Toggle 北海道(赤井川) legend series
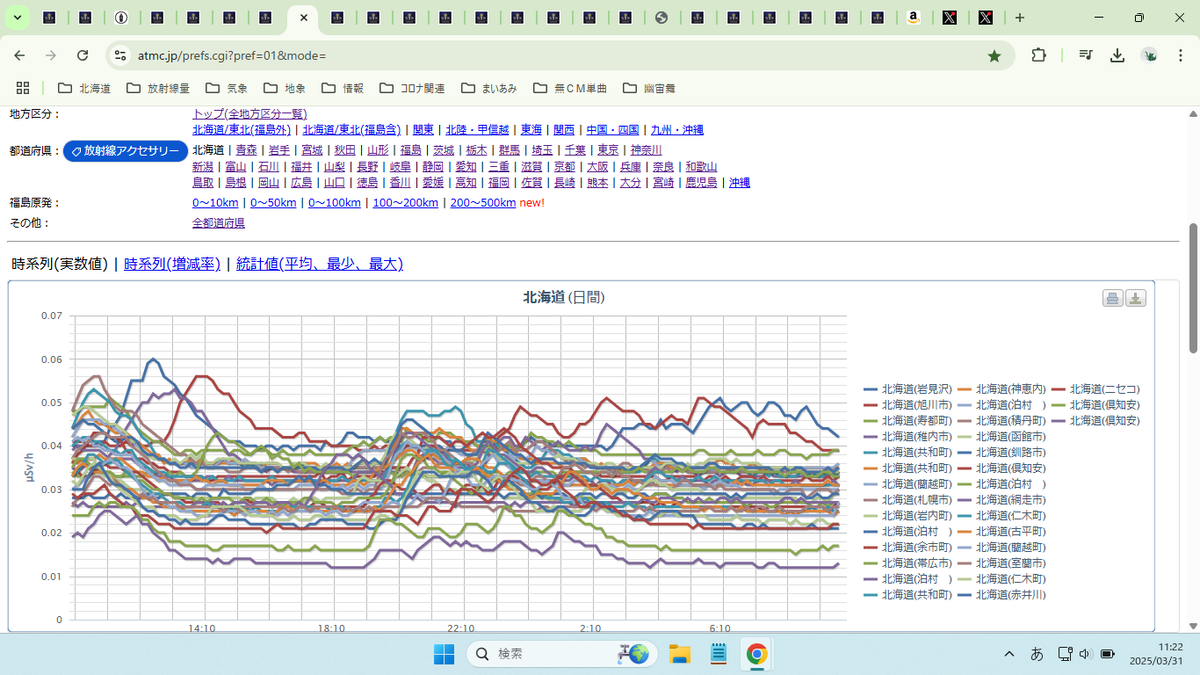The width and height of the screenshot is (1200, 675). coord(1002,595)
